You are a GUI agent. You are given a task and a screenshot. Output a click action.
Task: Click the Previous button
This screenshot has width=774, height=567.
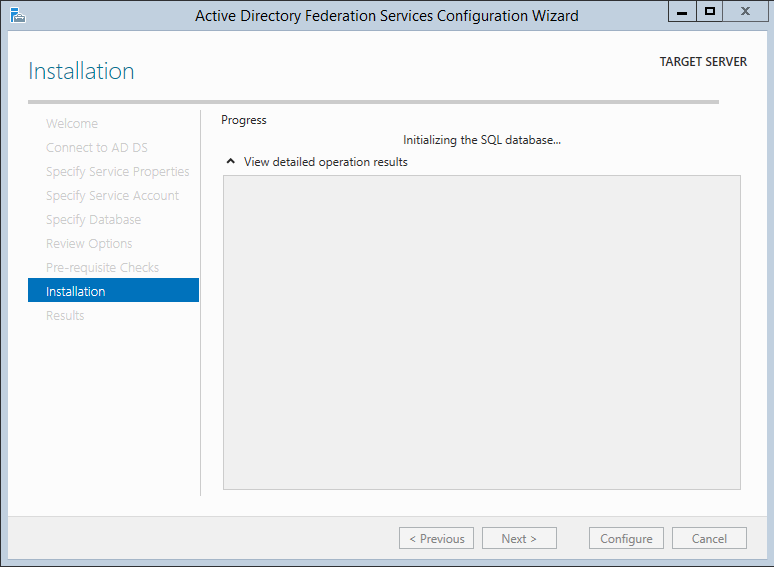click(x=437, y=538)
